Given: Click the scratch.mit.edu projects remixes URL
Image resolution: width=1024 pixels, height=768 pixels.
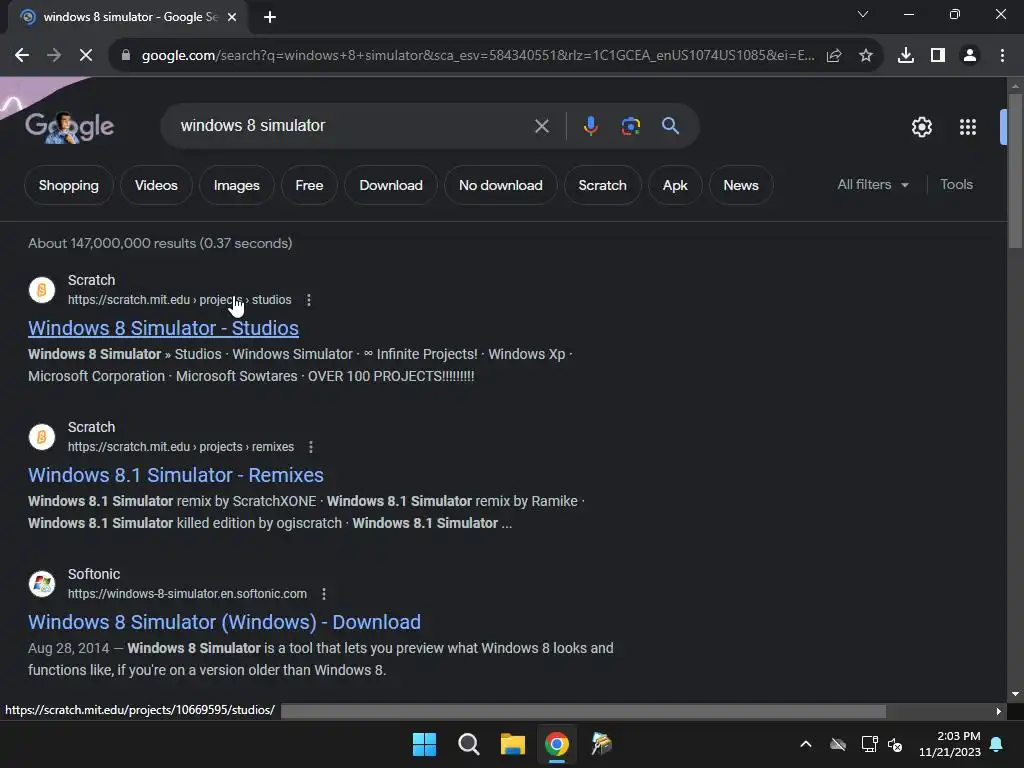Looking at the screenshot, I should [x=181, y=447].
